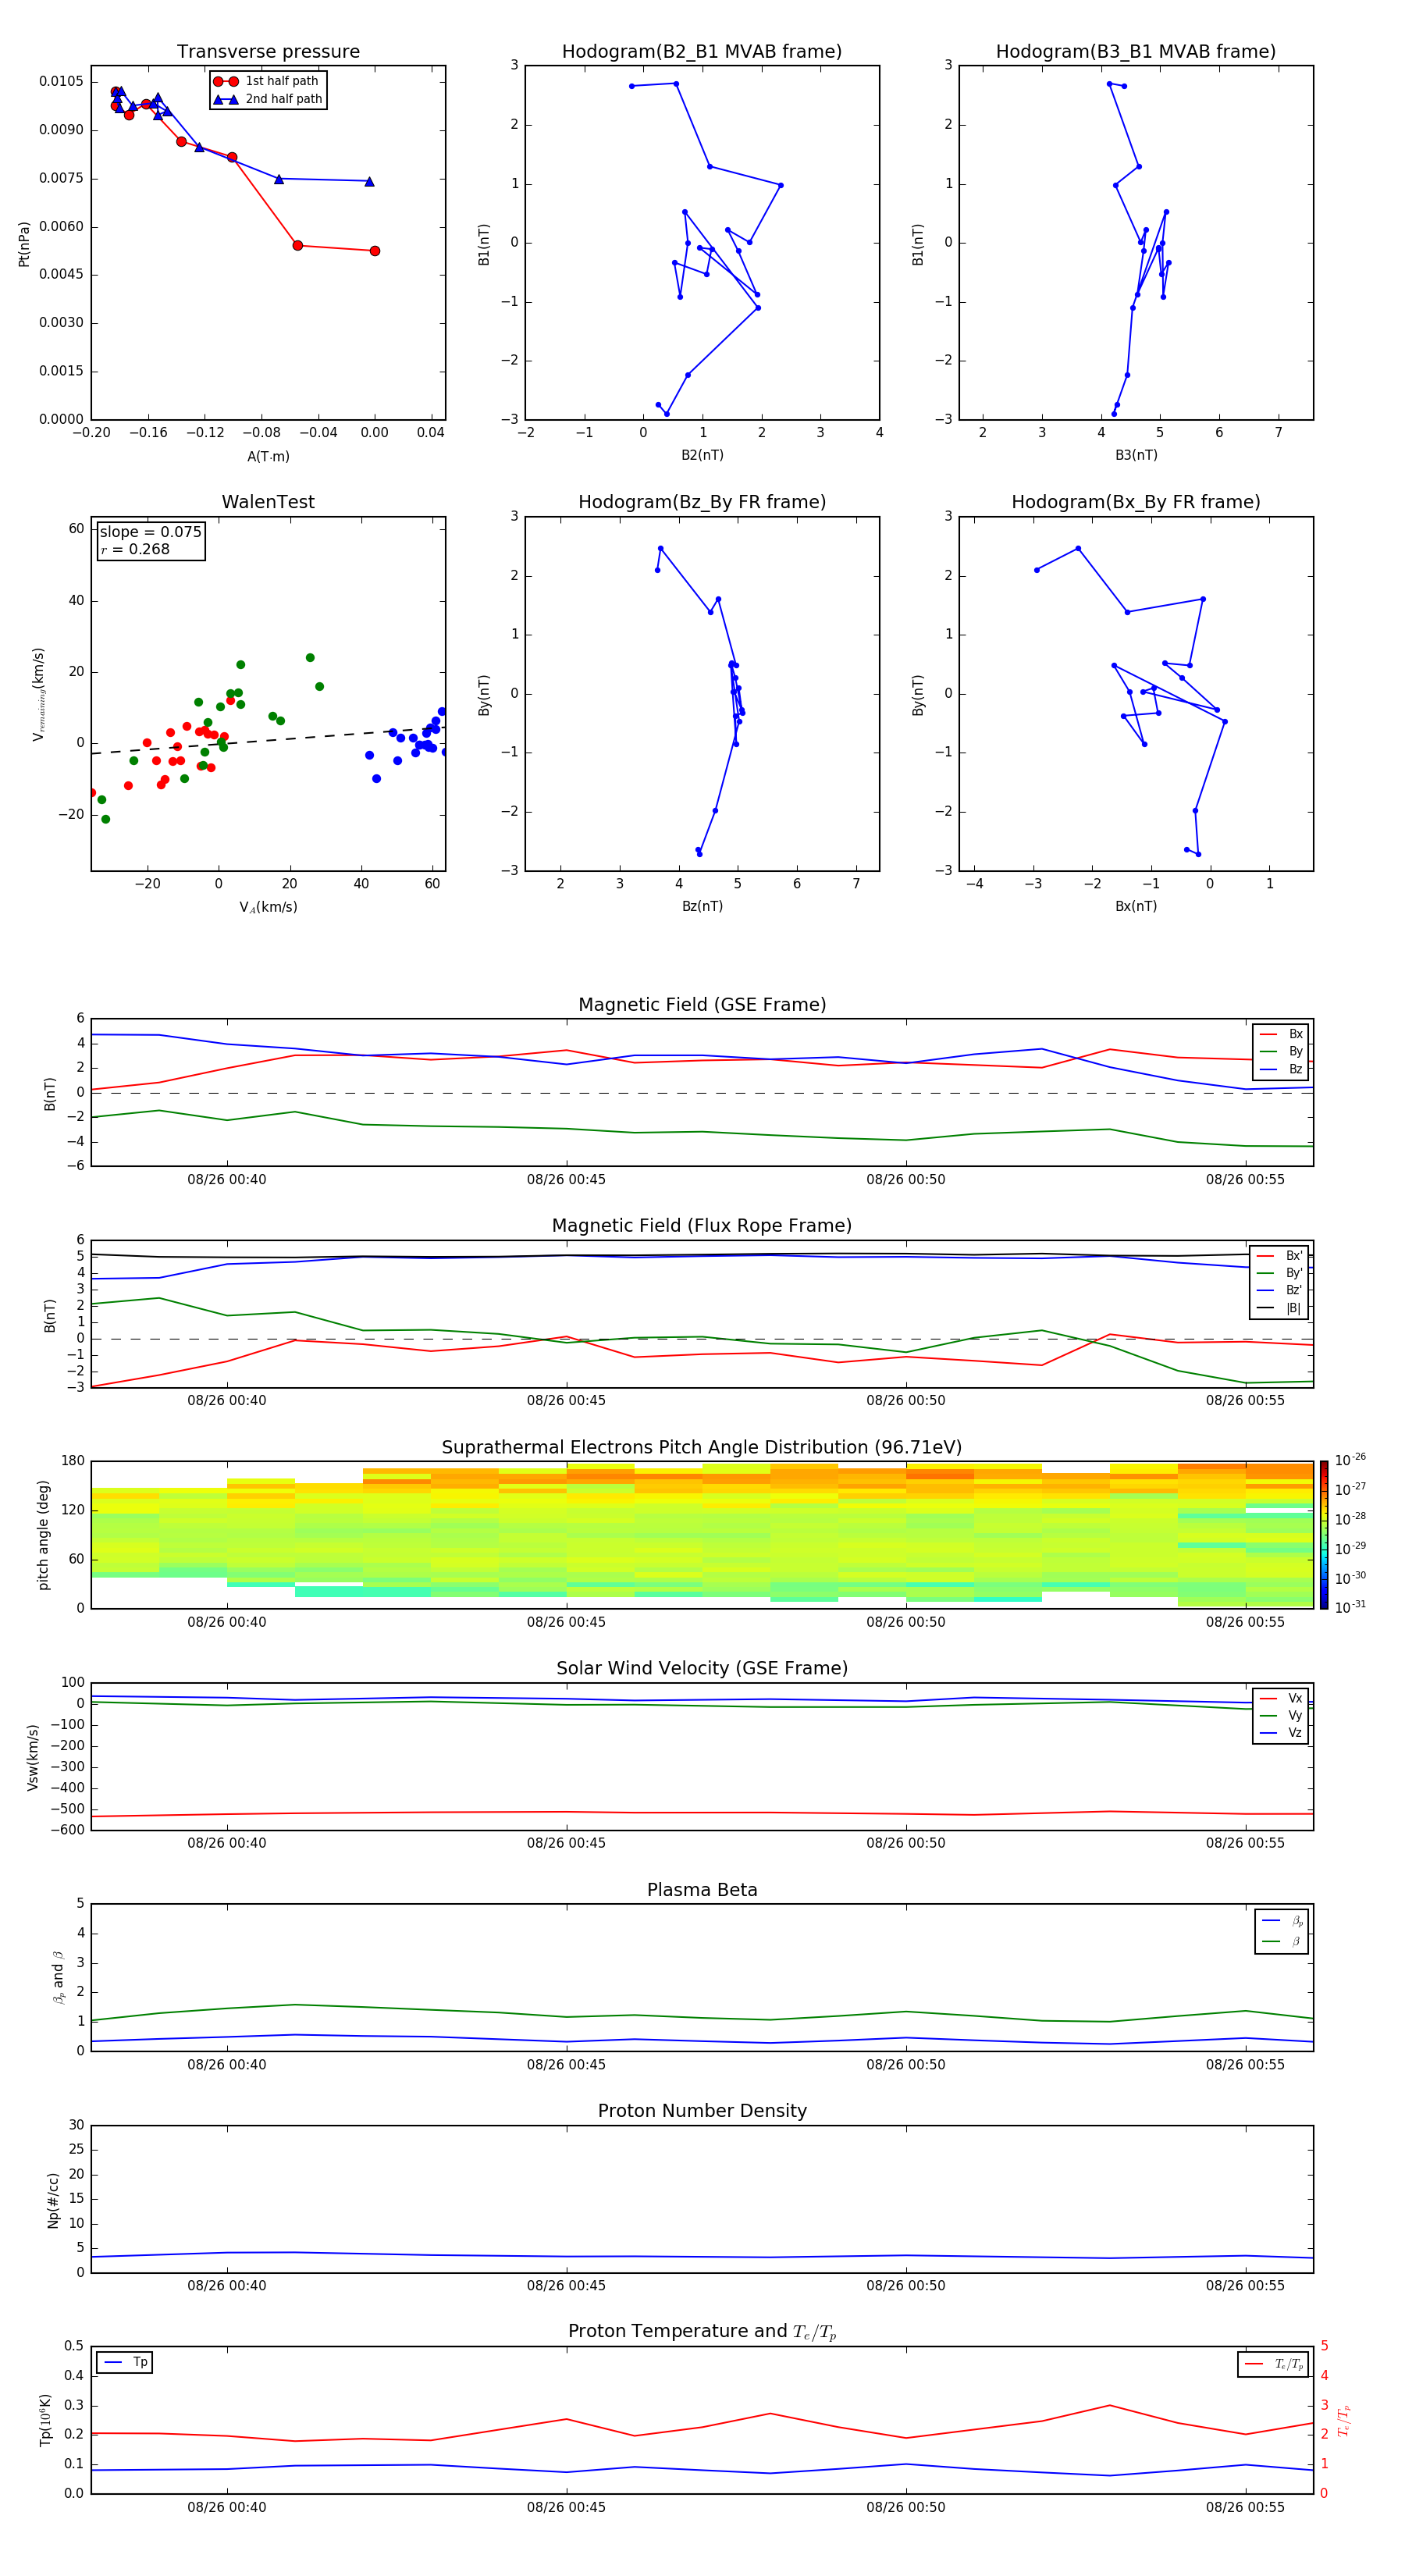
Task: Click 'Proton Temperature and Te/Tp' title
Action: pos(702,2331)
